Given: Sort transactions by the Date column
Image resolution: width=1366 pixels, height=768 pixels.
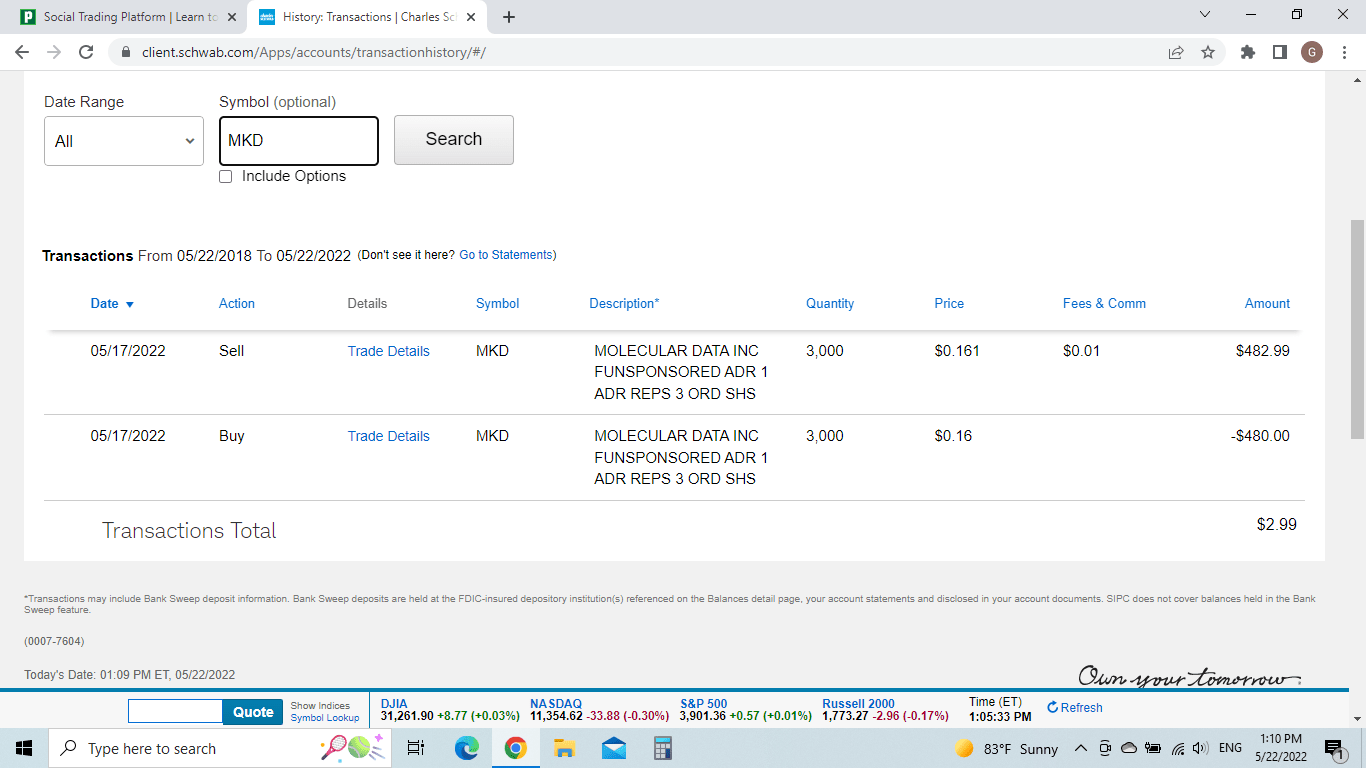Looking at the screenshot, I should pyautogui.click(x=112, y=304).
